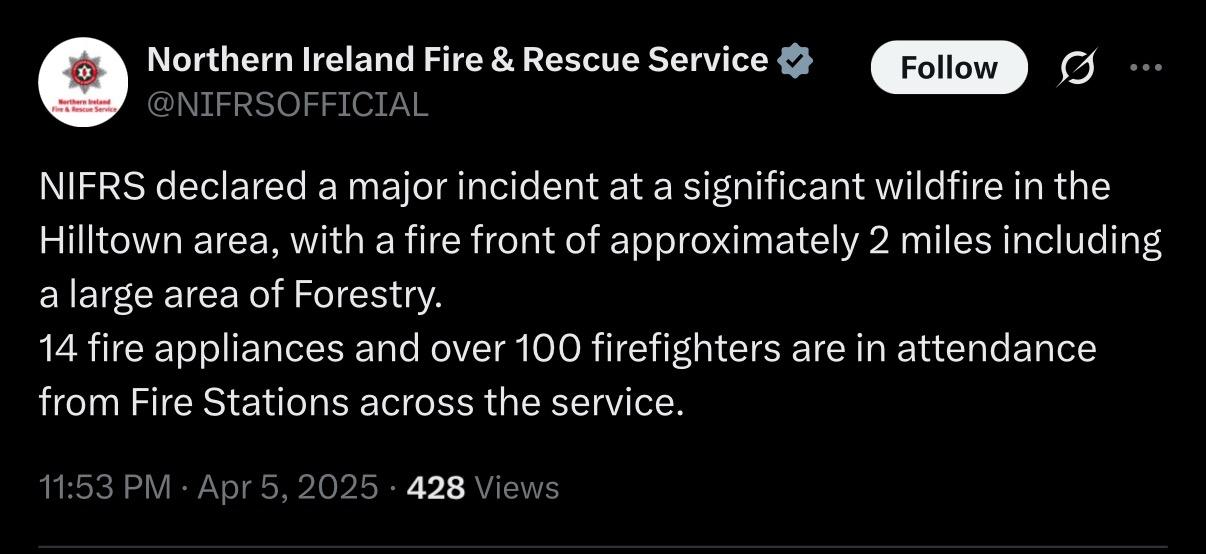The height and width of the screenshot is (554, 1206).
Task: Open the three-dot more options menu
Action: pyautogui.click(x=1145, y=68)
